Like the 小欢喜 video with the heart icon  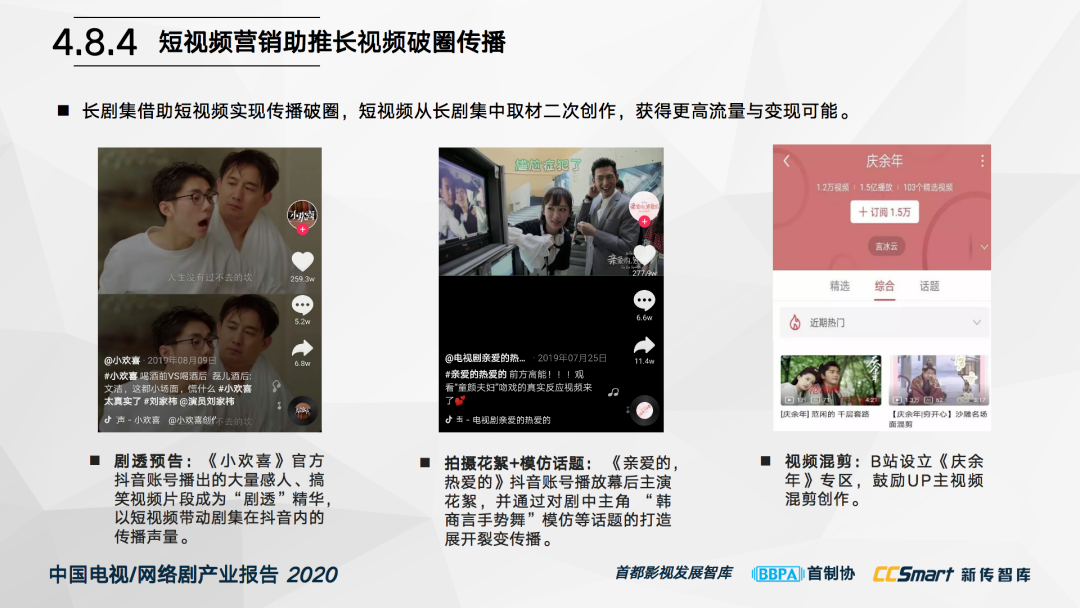[x=302, y=261]
